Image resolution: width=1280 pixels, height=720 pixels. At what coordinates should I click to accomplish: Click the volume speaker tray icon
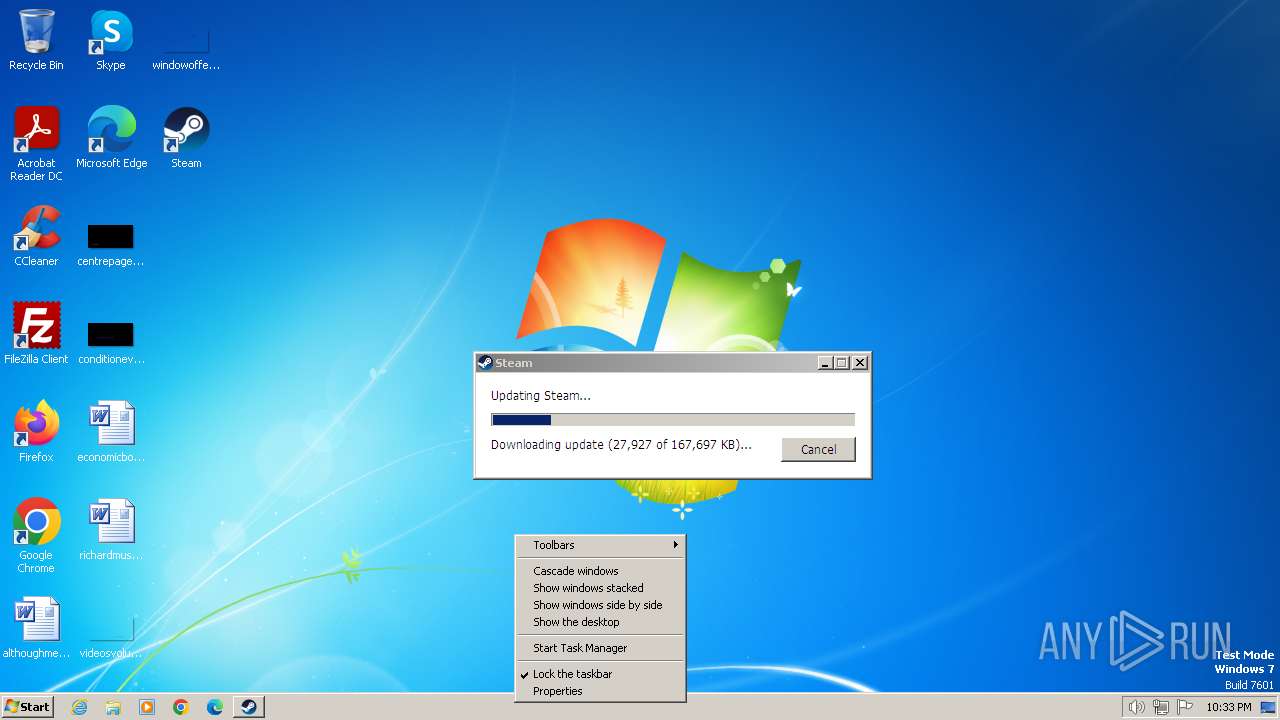tap(1136, 707)
